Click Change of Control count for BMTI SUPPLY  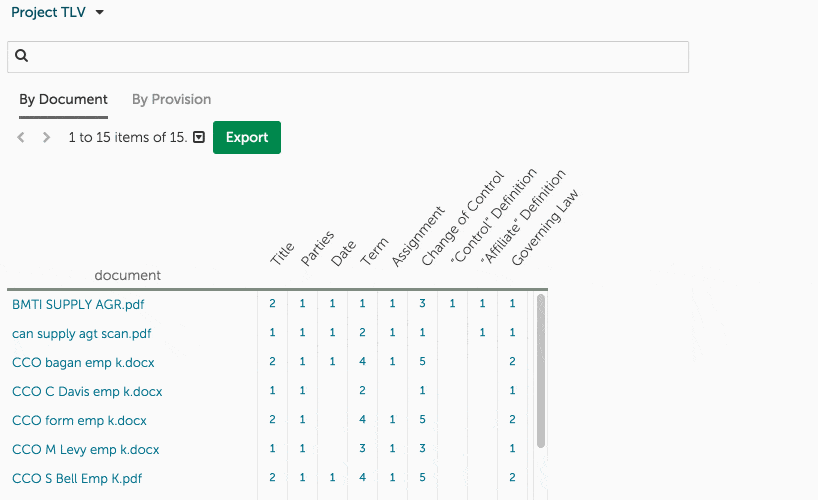[423, 303]
